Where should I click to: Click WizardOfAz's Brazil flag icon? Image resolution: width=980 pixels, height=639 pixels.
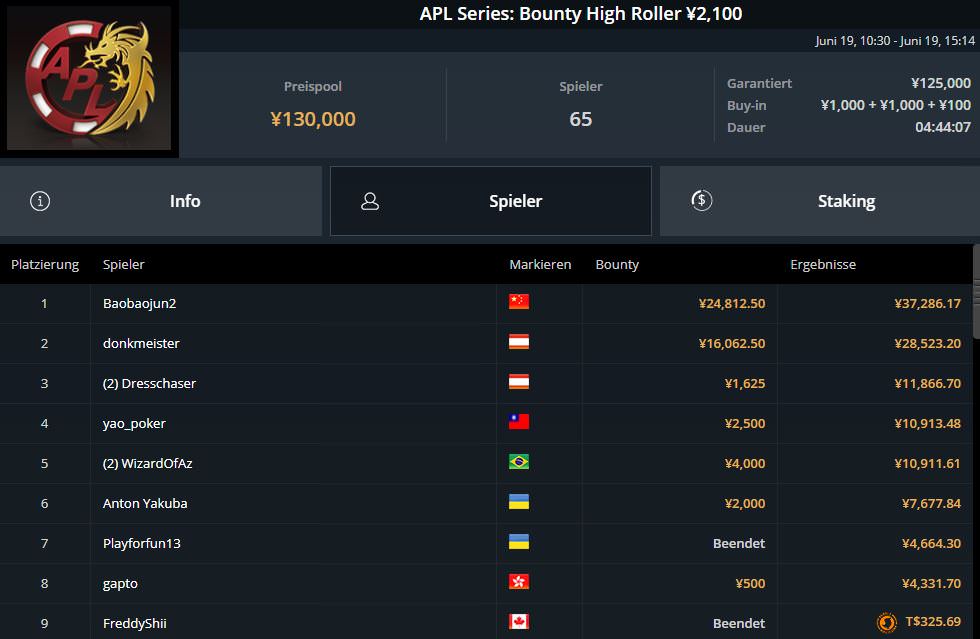[519, 462]
